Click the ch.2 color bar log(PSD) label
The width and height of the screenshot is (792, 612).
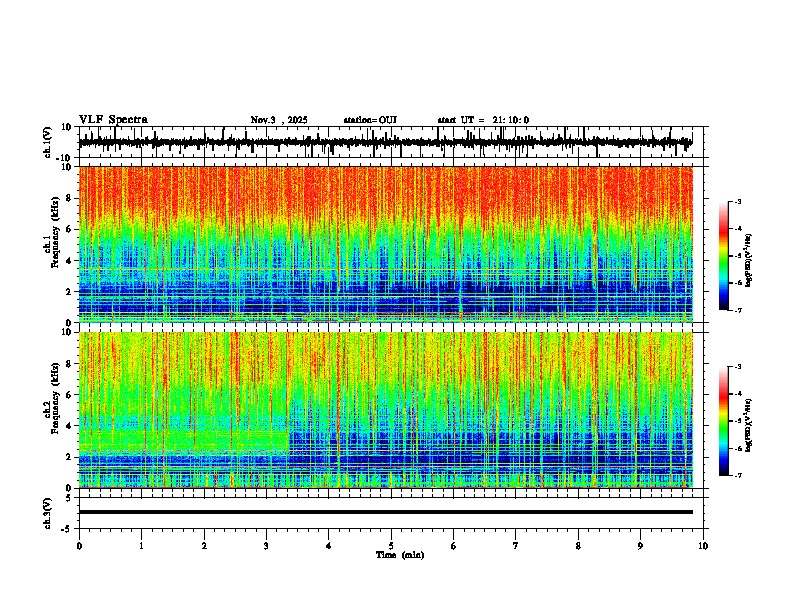click(x=749, y=425)
